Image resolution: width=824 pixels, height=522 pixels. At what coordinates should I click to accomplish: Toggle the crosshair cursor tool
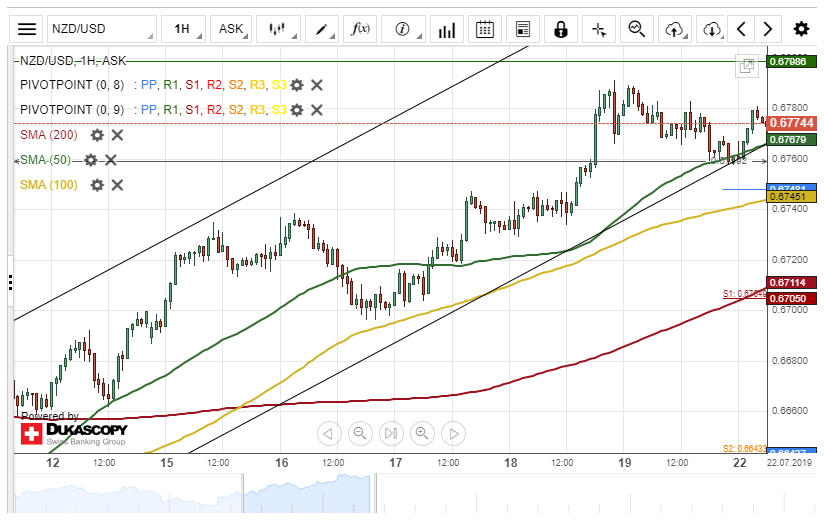point(599,29)
